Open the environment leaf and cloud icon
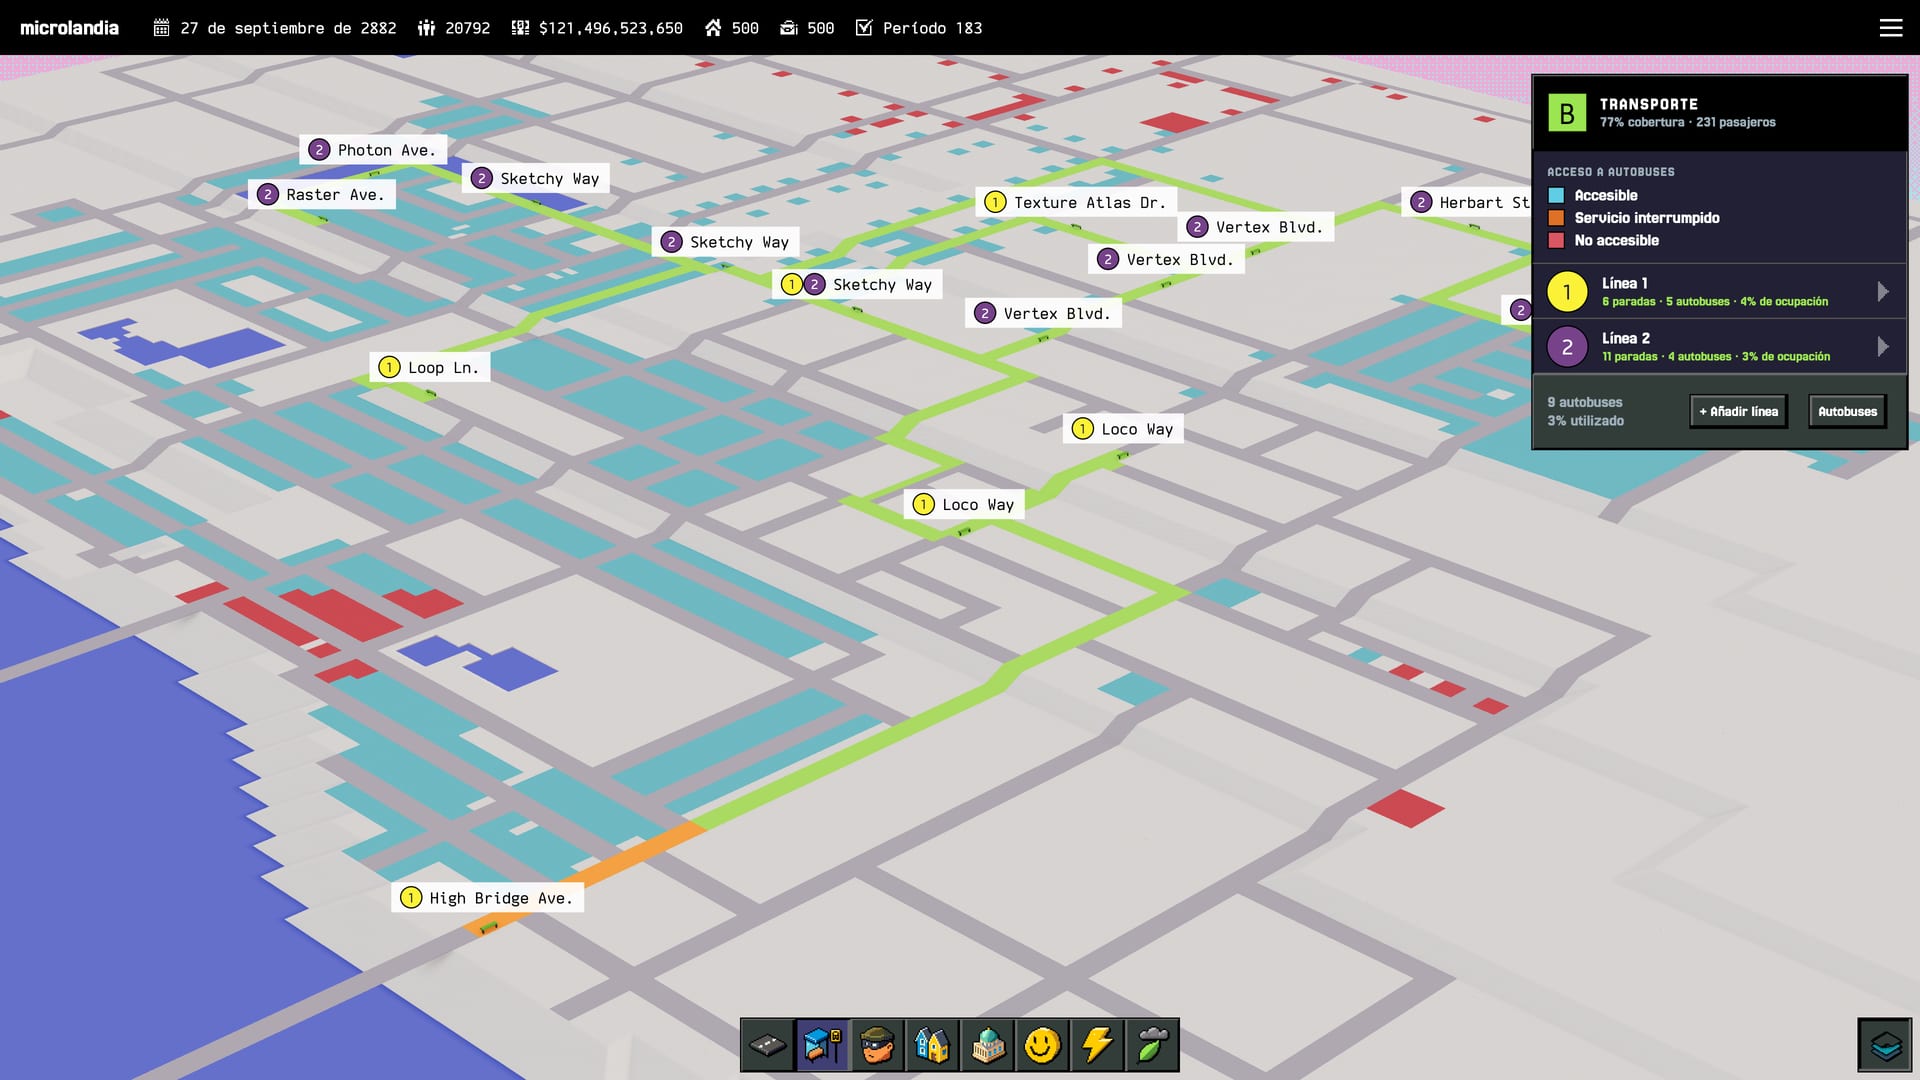Screen dimensions: 1920x1080 point(1152,1046)
